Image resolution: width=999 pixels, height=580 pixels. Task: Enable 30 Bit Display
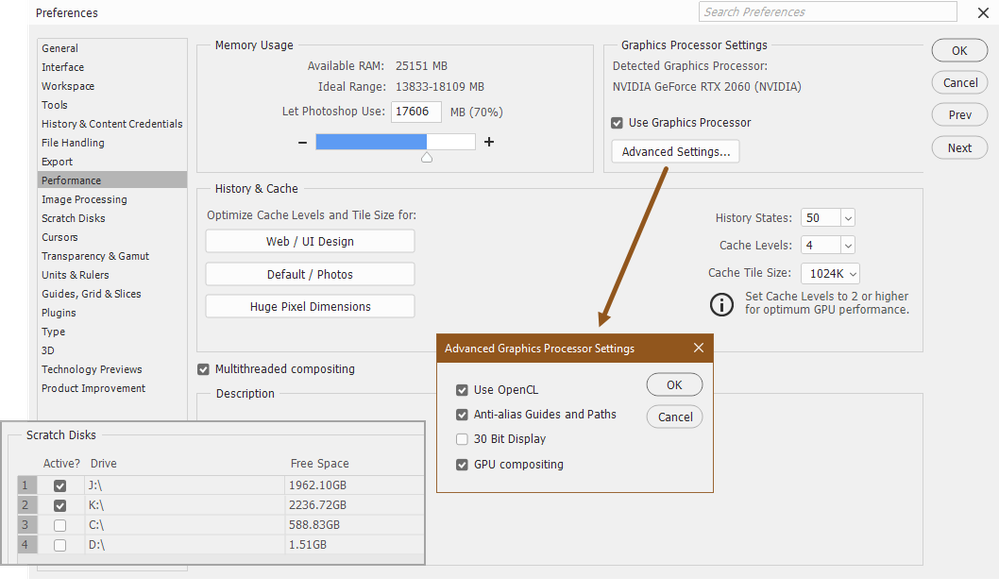point(462,439)
